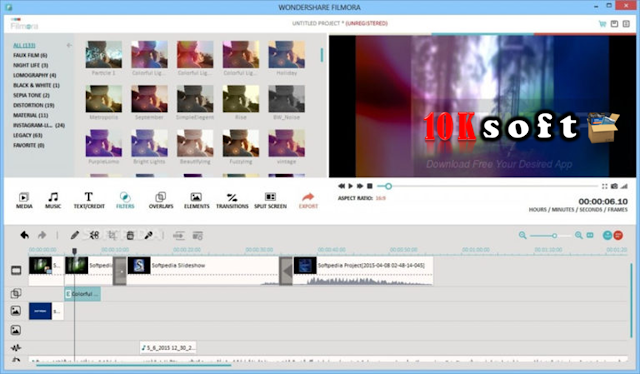
Task: Click the filter library scrollbar
Action: tap(322, 55)
